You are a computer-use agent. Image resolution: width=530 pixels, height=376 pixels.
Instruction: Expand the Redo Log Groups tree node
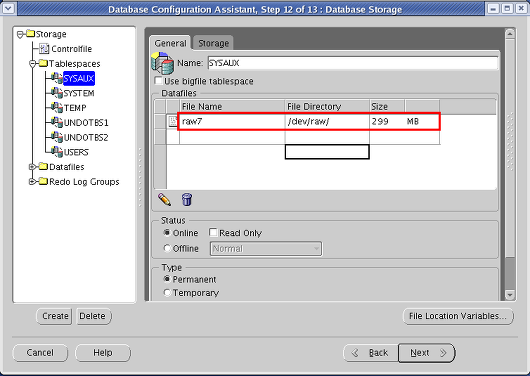[x=33, y=182]
